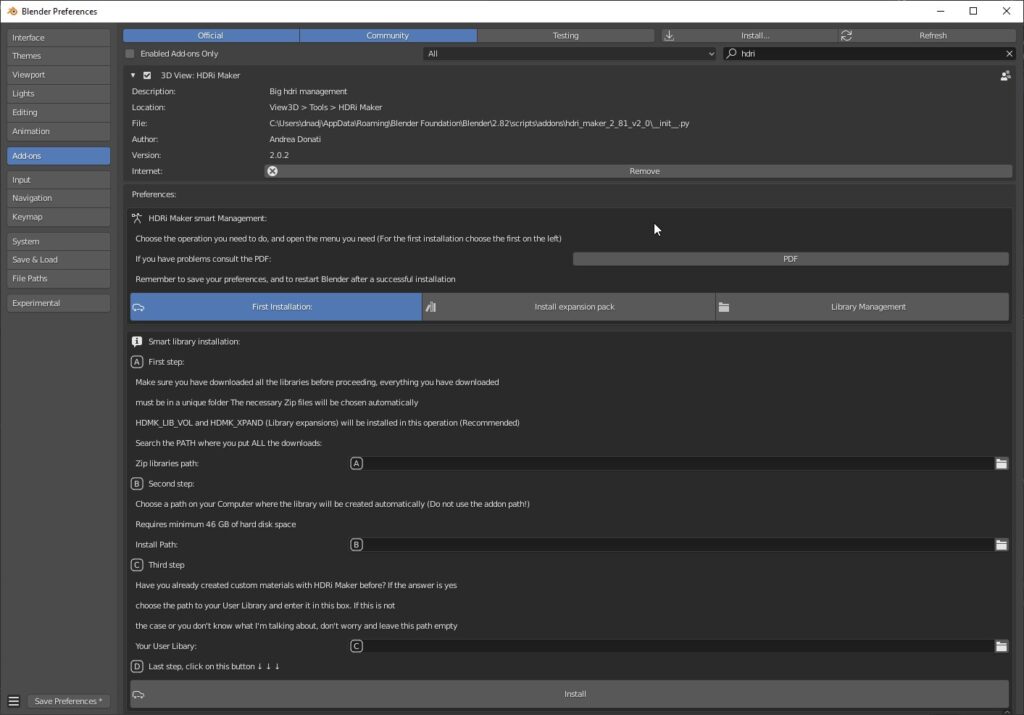Toggle Enabled Add-ons Only checkbox
1024x715 pixels.
[130, 54]
